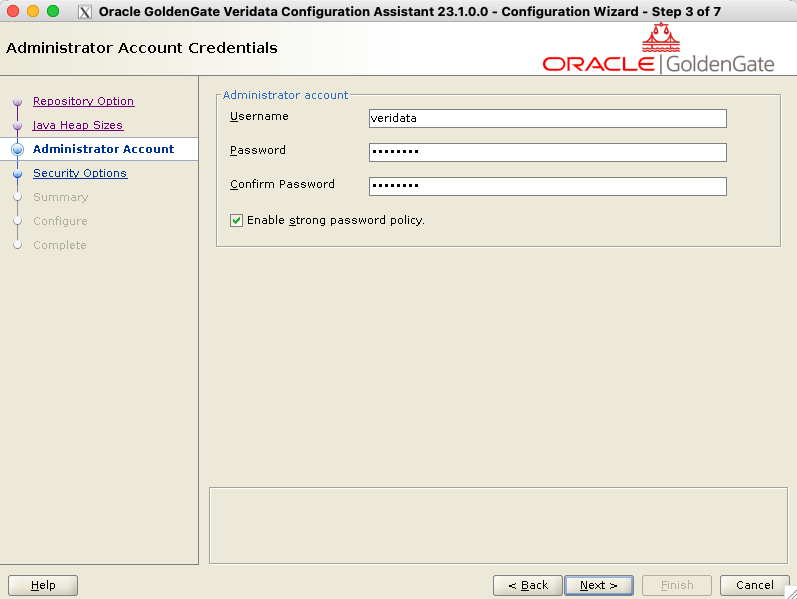Click the Oracle GoldenGate logo

click(x=658, y=49)
